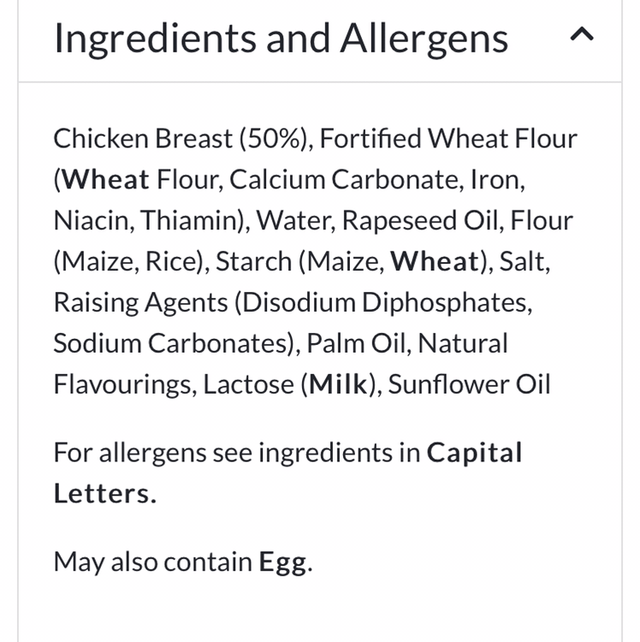Collapse the Ingredients and Allergens chevron
The height and width of the screenshot is (642, 640).
(x=581, y=36)
